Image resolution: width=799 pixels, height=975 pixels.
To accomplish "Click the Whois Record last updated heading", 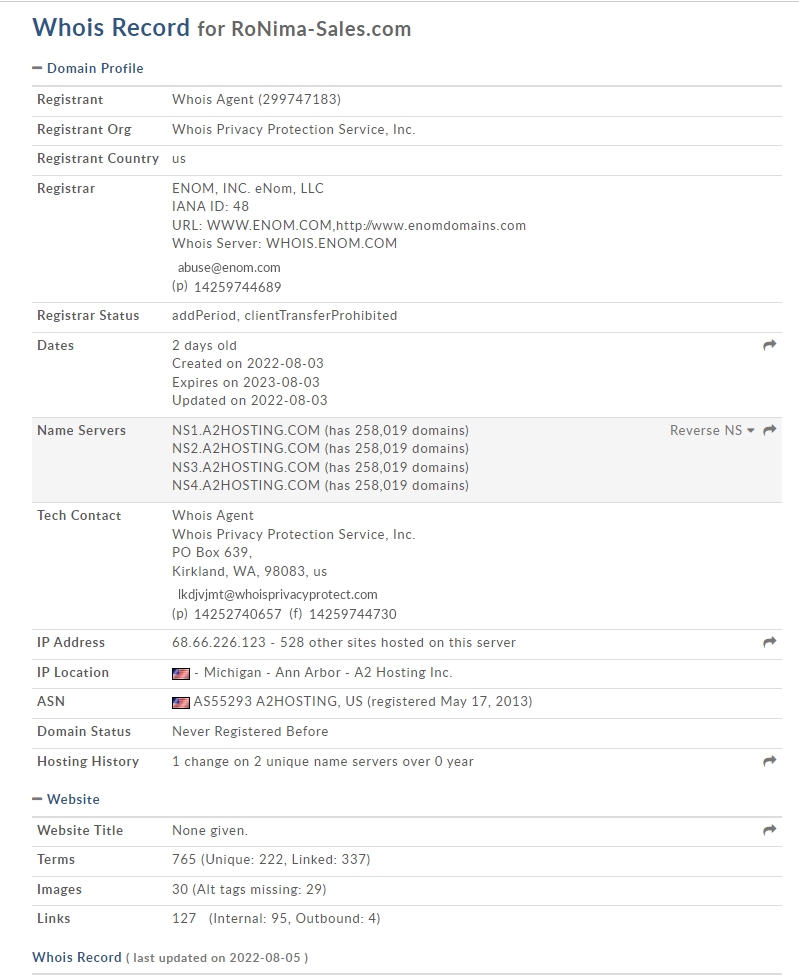I will [x=170, y=958].
